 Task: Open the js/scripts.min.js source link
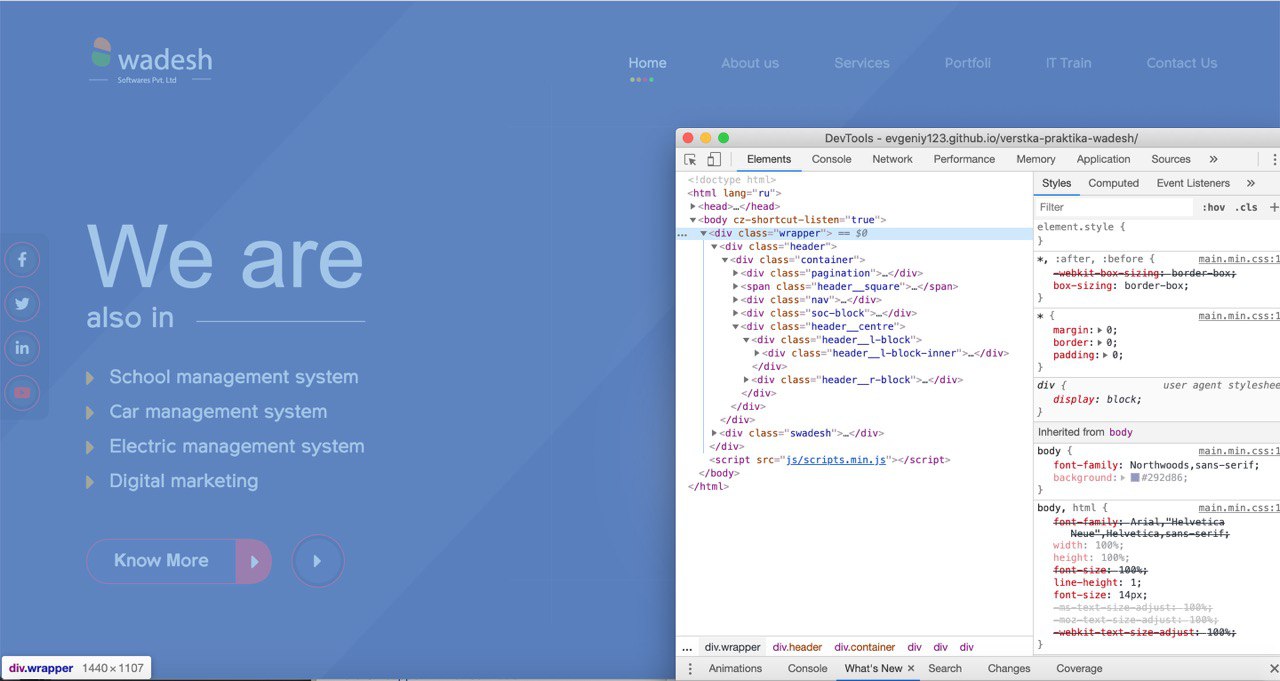(x=836, y=460)
